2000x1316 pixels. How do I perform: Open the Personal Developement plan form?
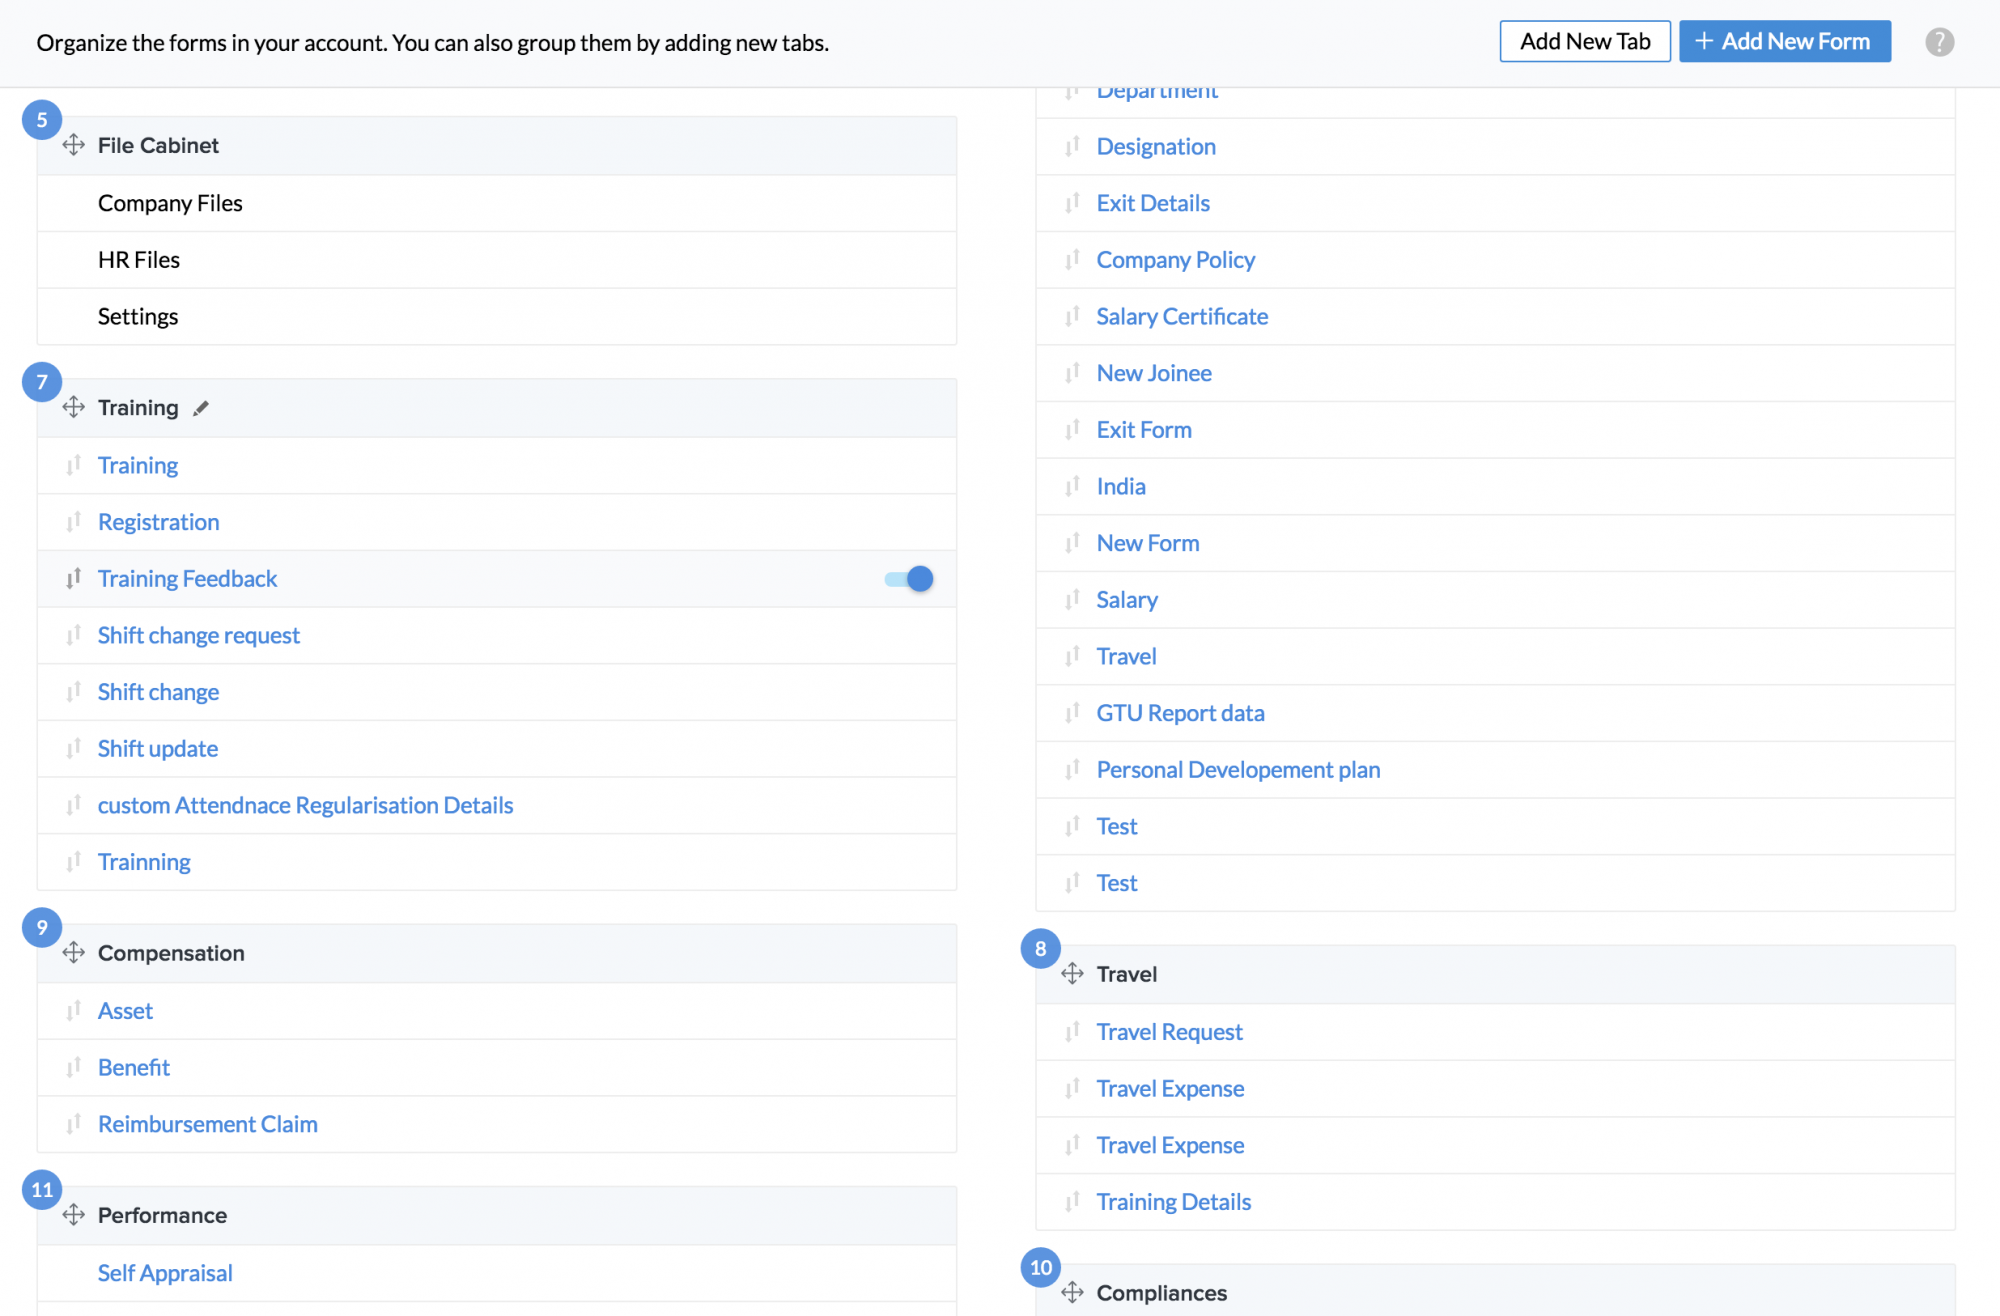point(1237,770)
